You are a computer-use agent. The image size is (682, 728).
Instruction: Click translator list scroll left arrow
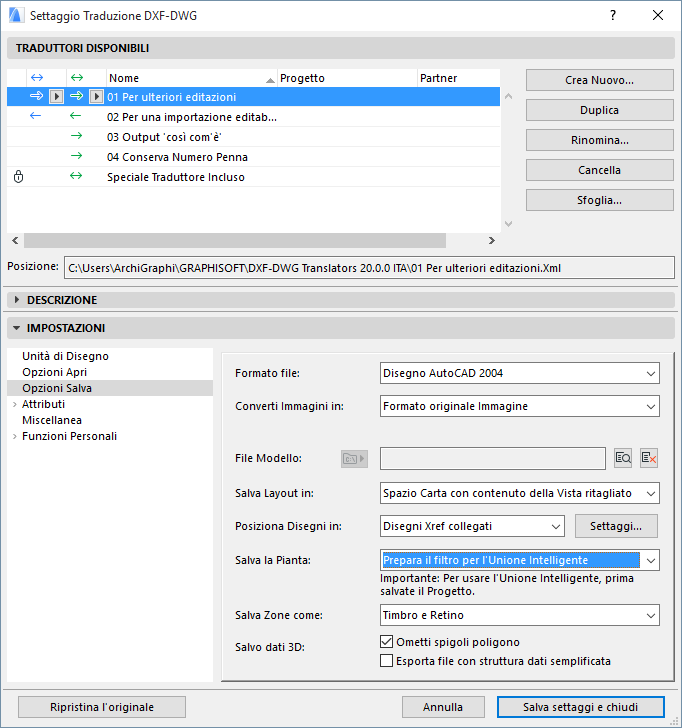click(15, 240)
